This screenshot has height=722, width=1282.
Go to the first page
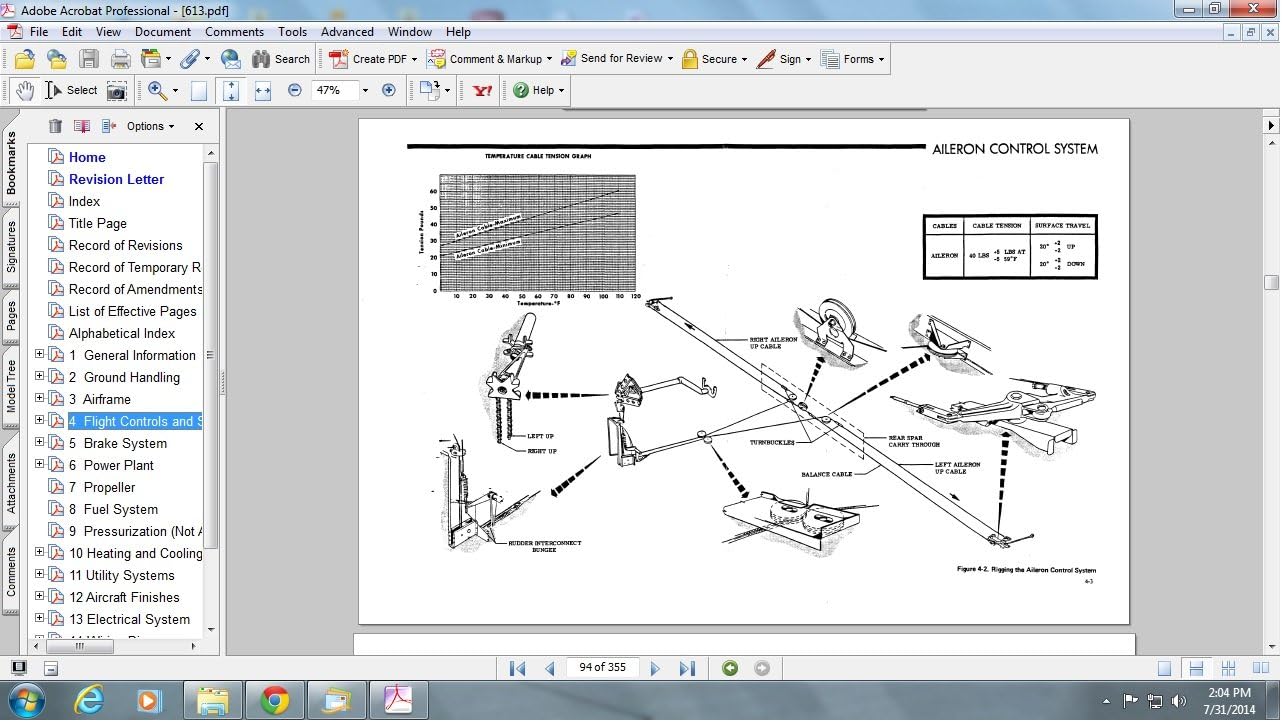click(517, 668)
